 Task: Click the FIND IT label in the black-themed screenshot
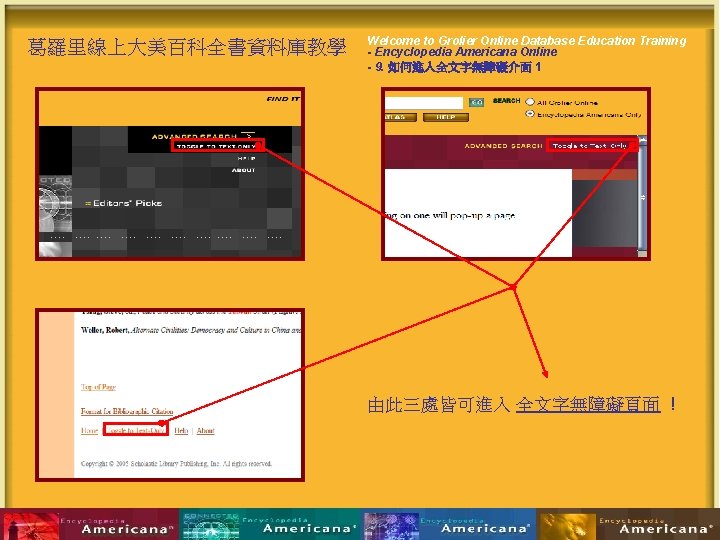[283, 99]
